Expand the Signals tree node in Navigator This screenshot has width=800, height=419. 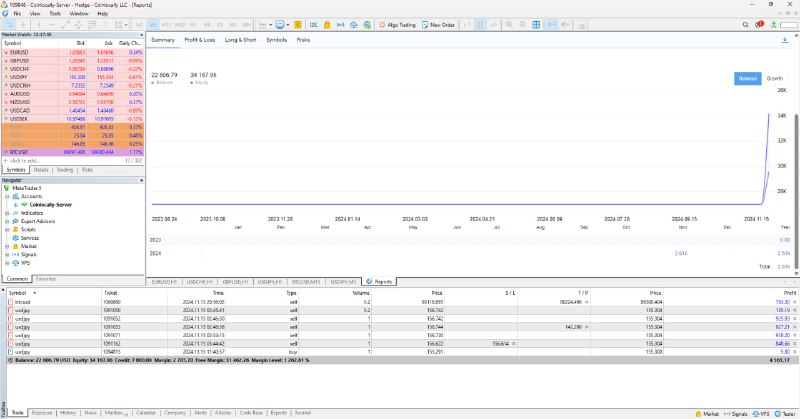click(x=7, y=255)
